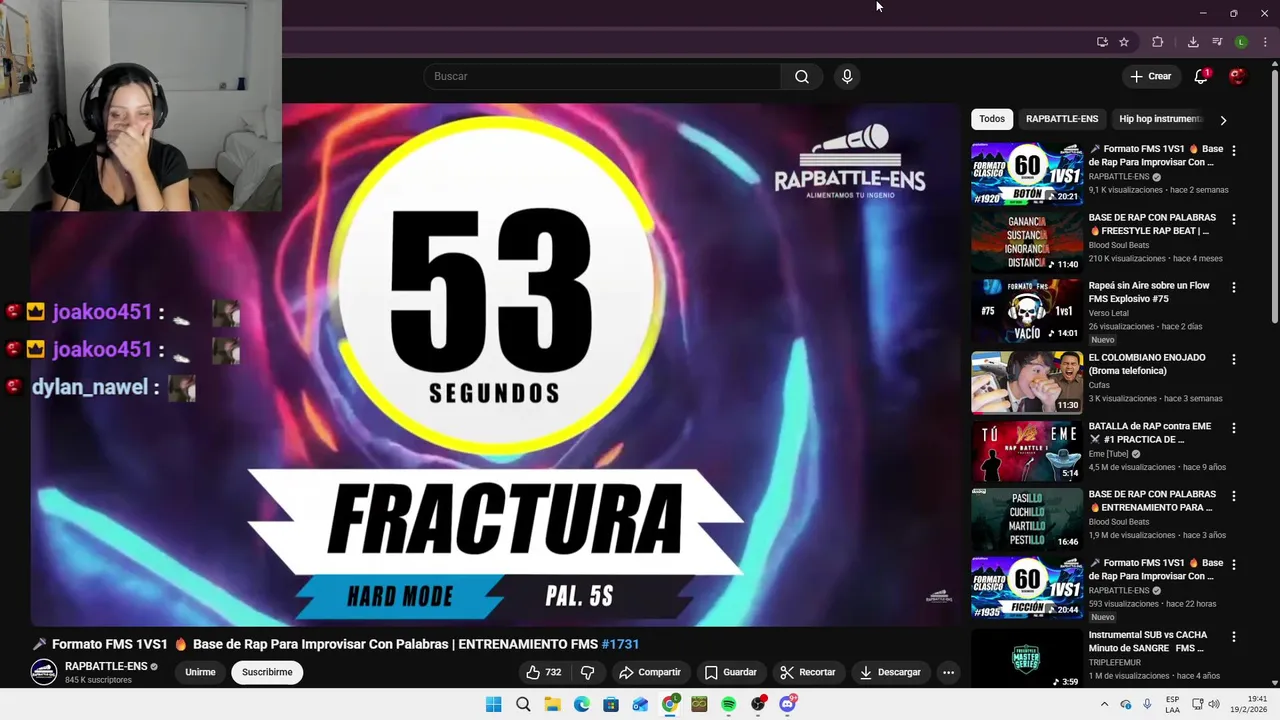
Task: Open options for Rapeá sin Aire video
Action: point(1233,287)
